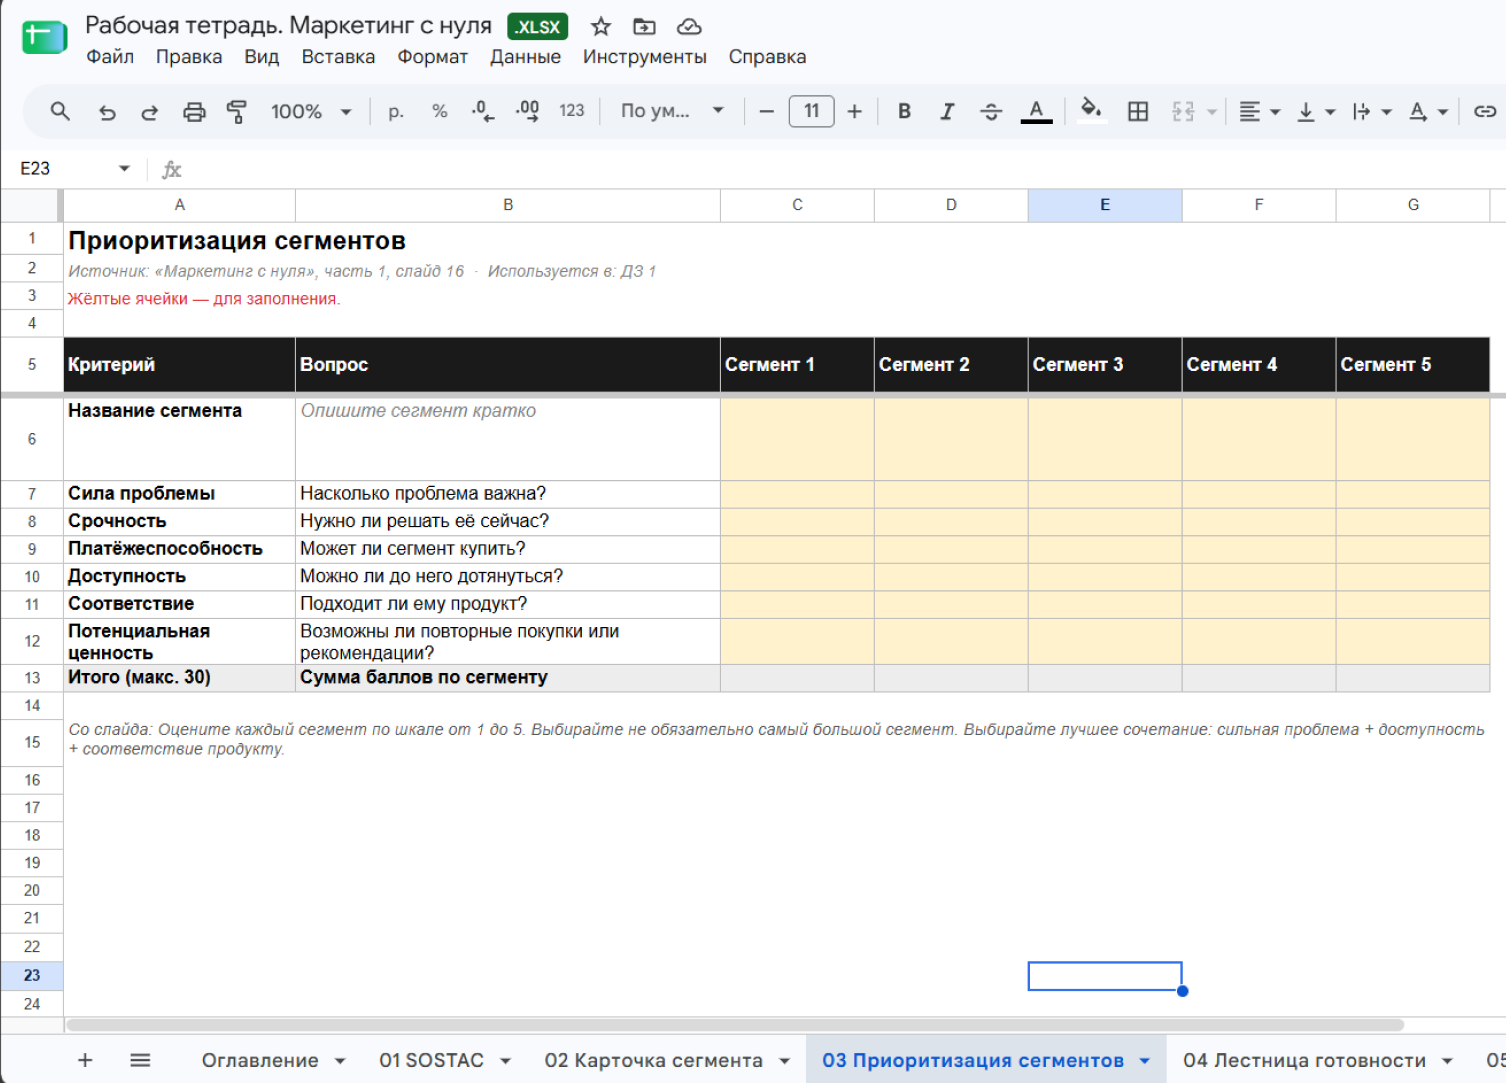Image resolution: width=1506 pixels, height=1083 pixels.
Task: Increase font size with plus button
Action: pyautogui.click(x=854, y=111)
